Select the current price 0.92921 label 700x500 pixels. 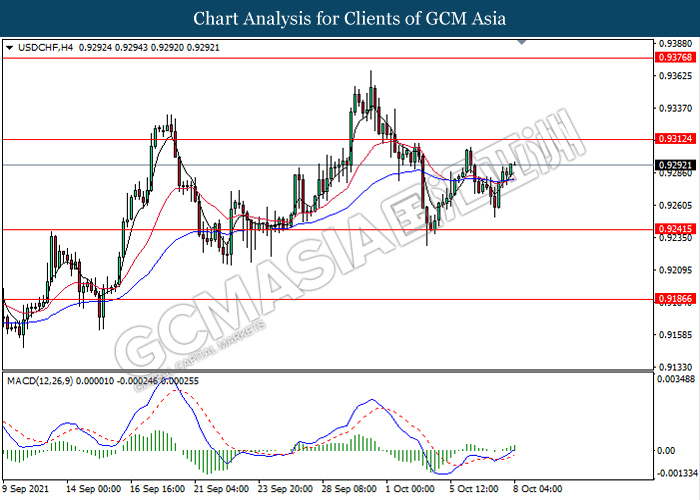pos(675,165)
